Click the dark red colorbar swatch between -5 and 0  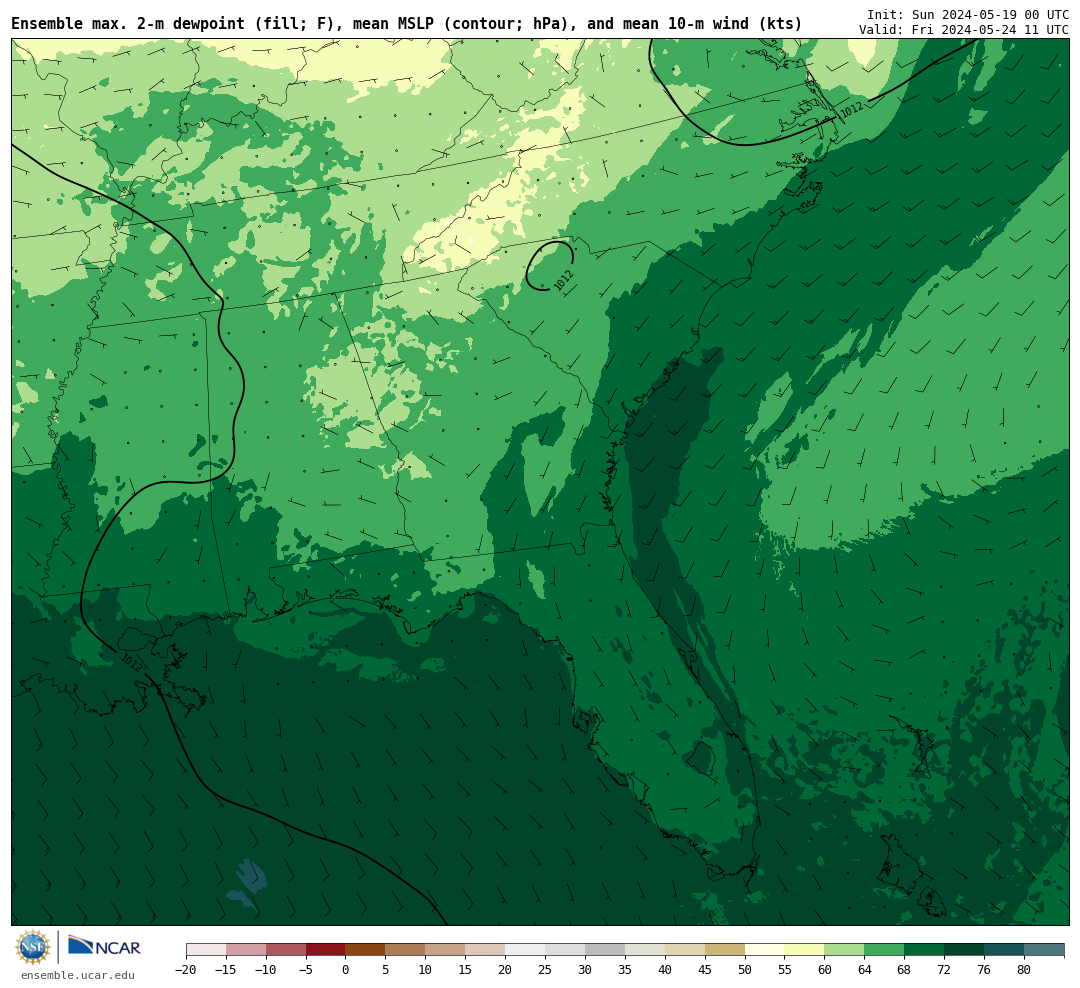point(325,950)
